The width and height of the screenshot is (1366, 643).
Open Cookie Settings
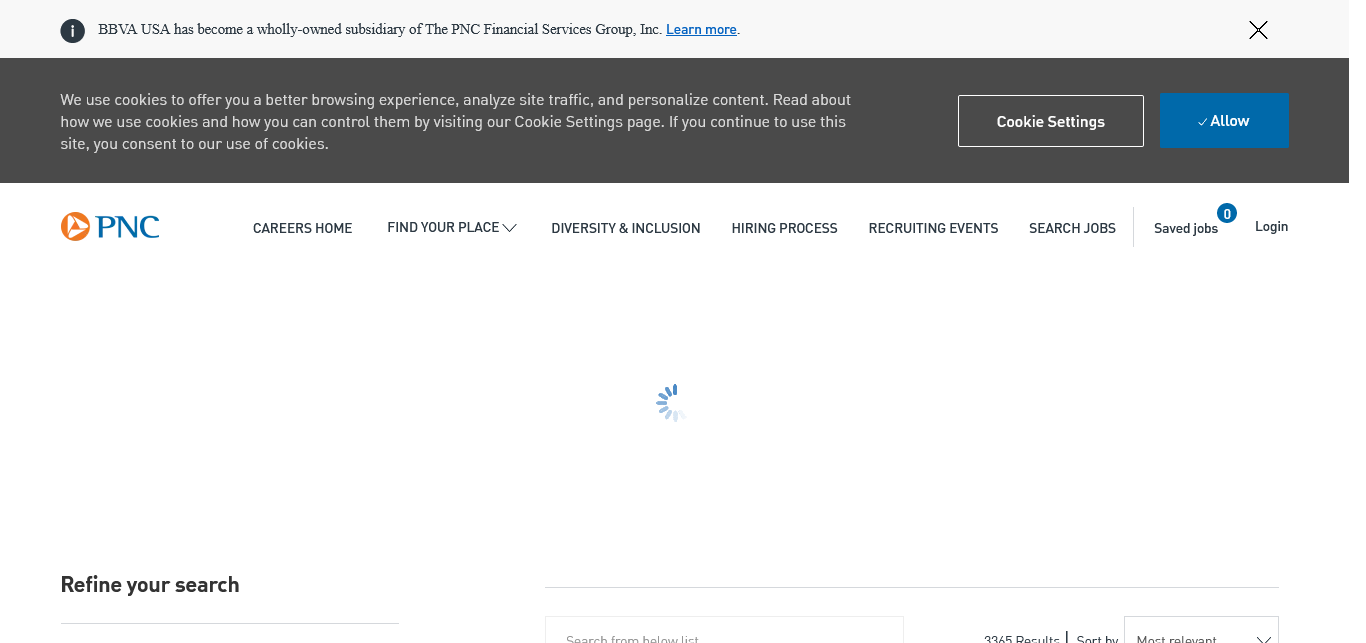pos(1050,121)
